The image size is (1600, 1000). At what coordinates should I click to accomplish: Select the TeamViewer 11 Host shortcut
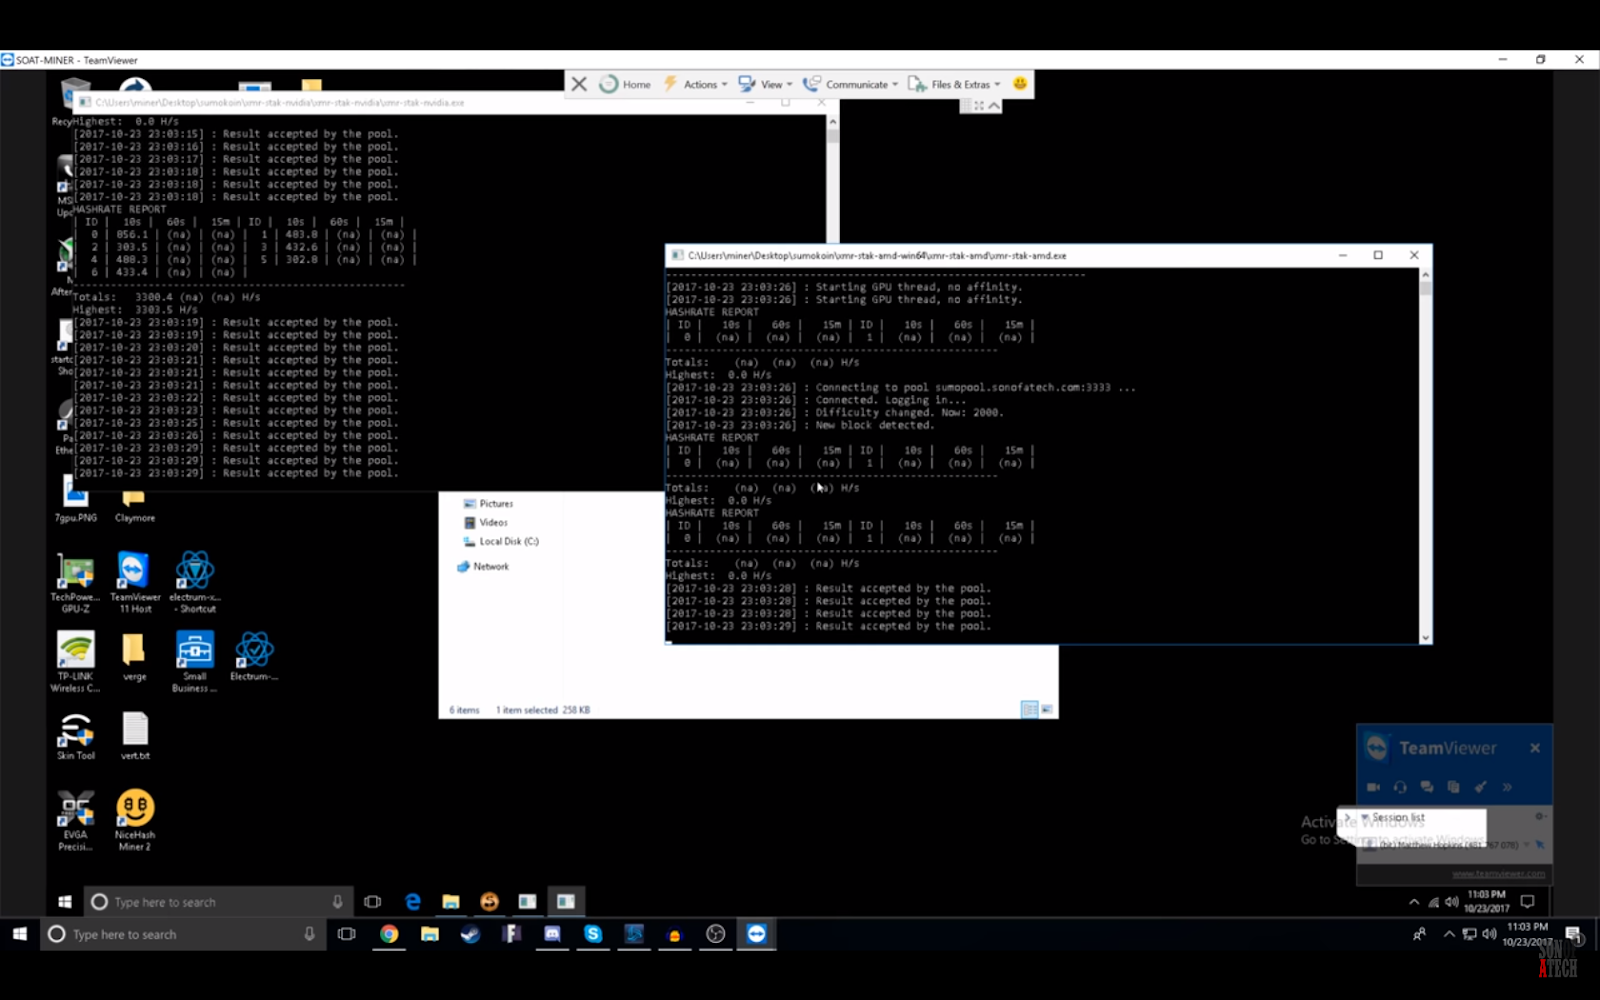(135, 582)
